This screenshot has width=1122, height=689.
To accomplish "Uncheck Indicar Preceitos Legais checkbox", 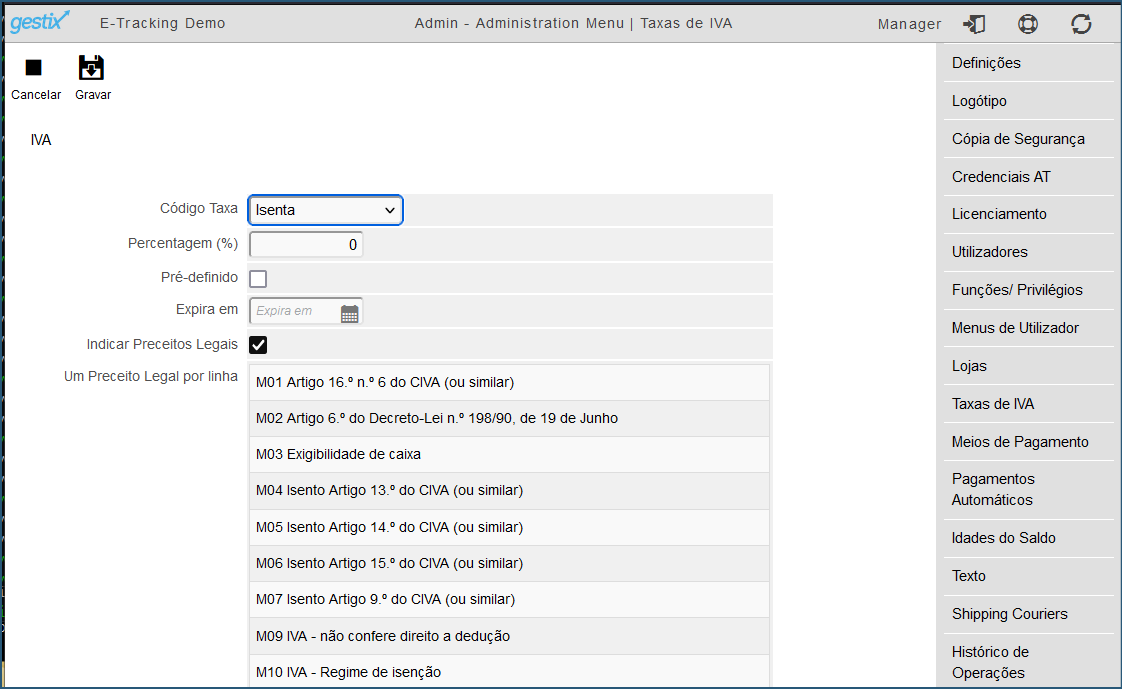I will pyautogui.click(x=258, y=345).
